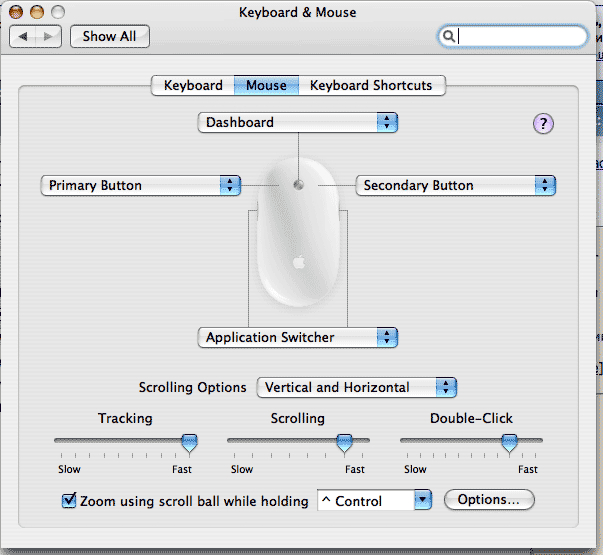Toggle the zoom using scroll ball checkbox

pyautogui.click(x=69, y=501)
